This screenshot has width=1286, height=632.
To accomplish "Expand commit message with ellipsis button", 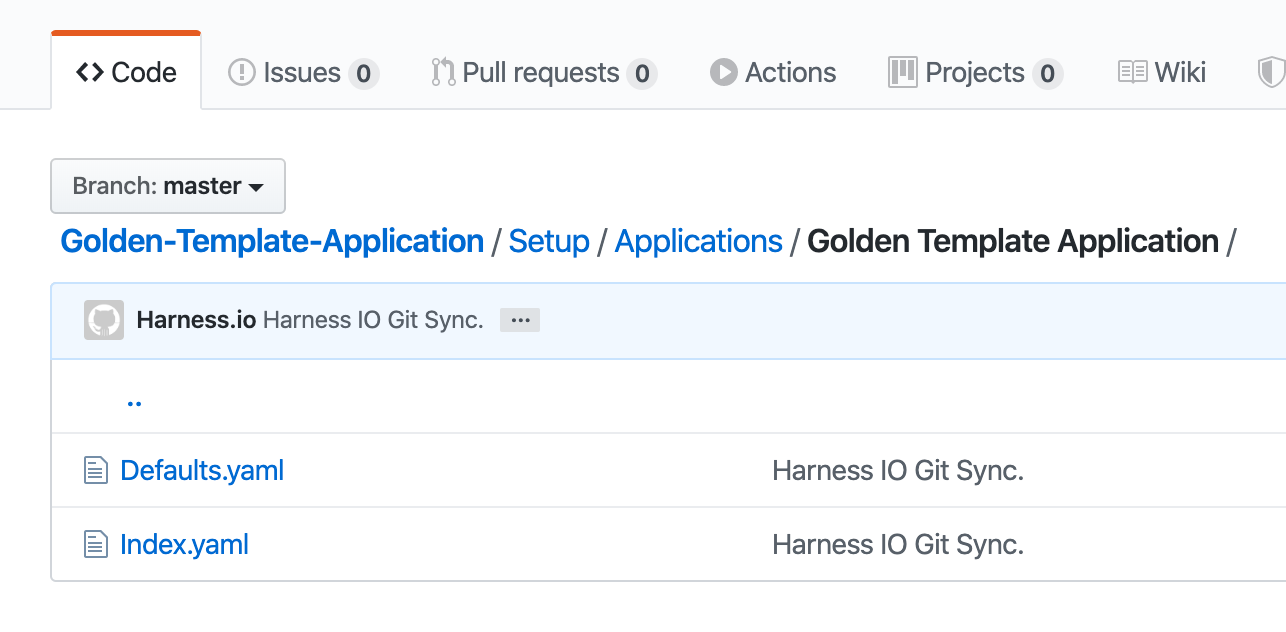I will (x=520, y=320).
